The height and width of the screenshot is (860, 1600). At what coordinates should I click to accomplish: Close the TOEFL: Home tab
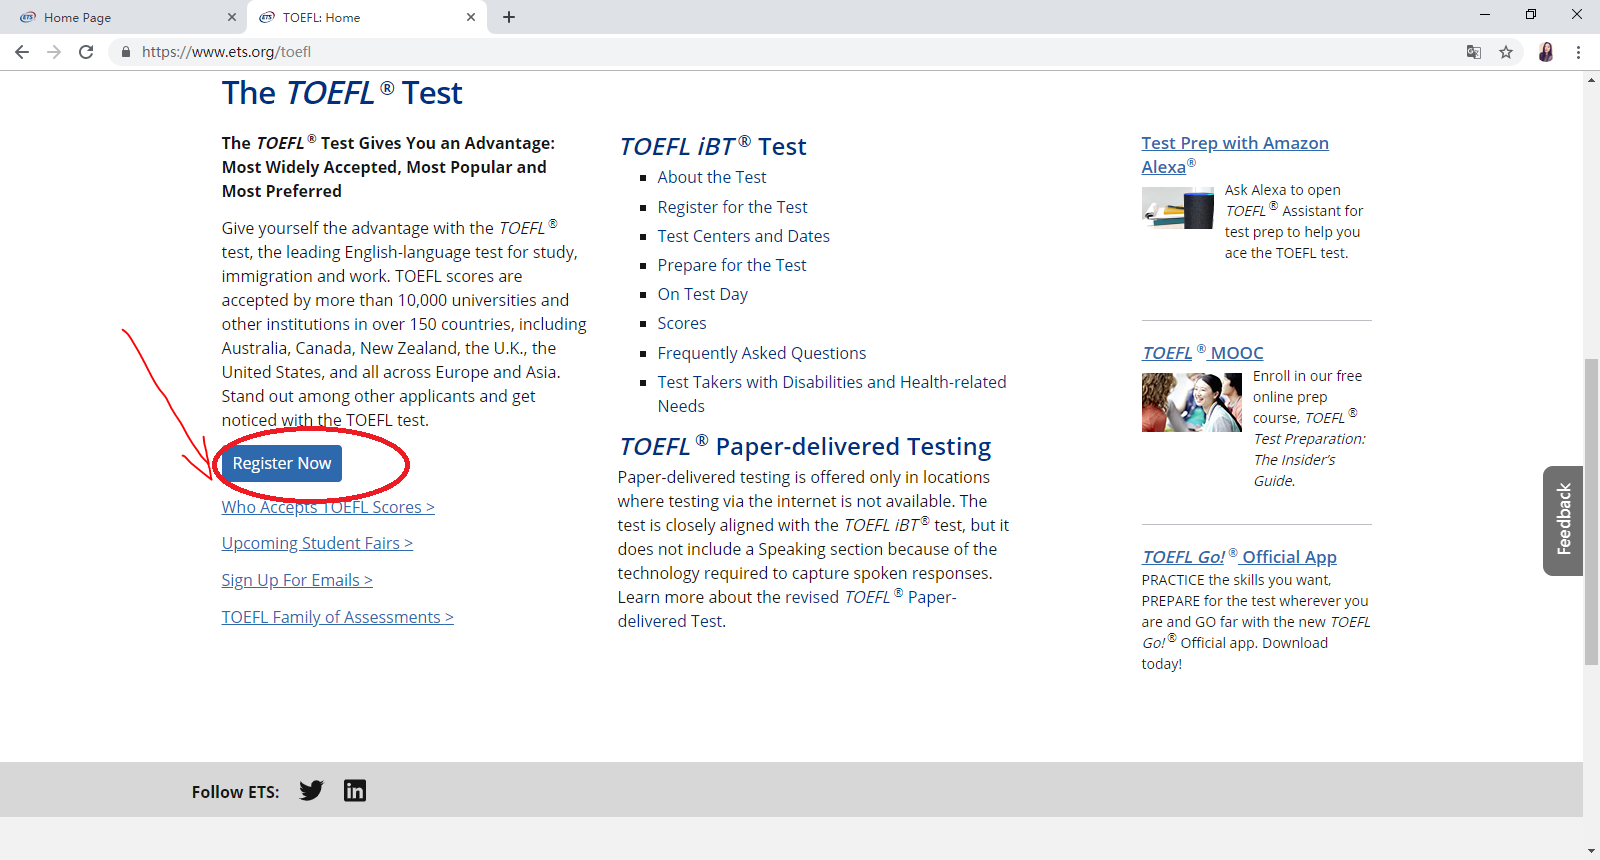click(x=471, y=17)
